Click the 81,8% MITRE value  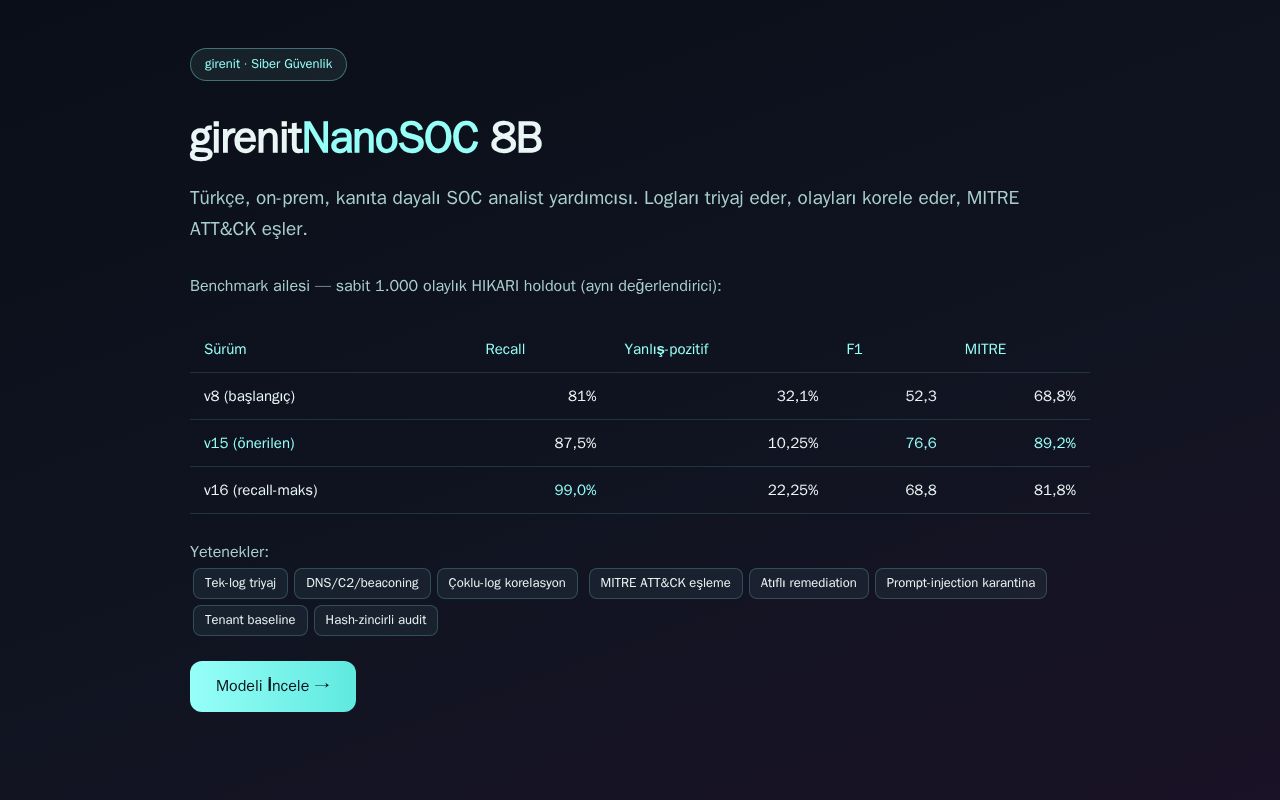coord(1055,490)
